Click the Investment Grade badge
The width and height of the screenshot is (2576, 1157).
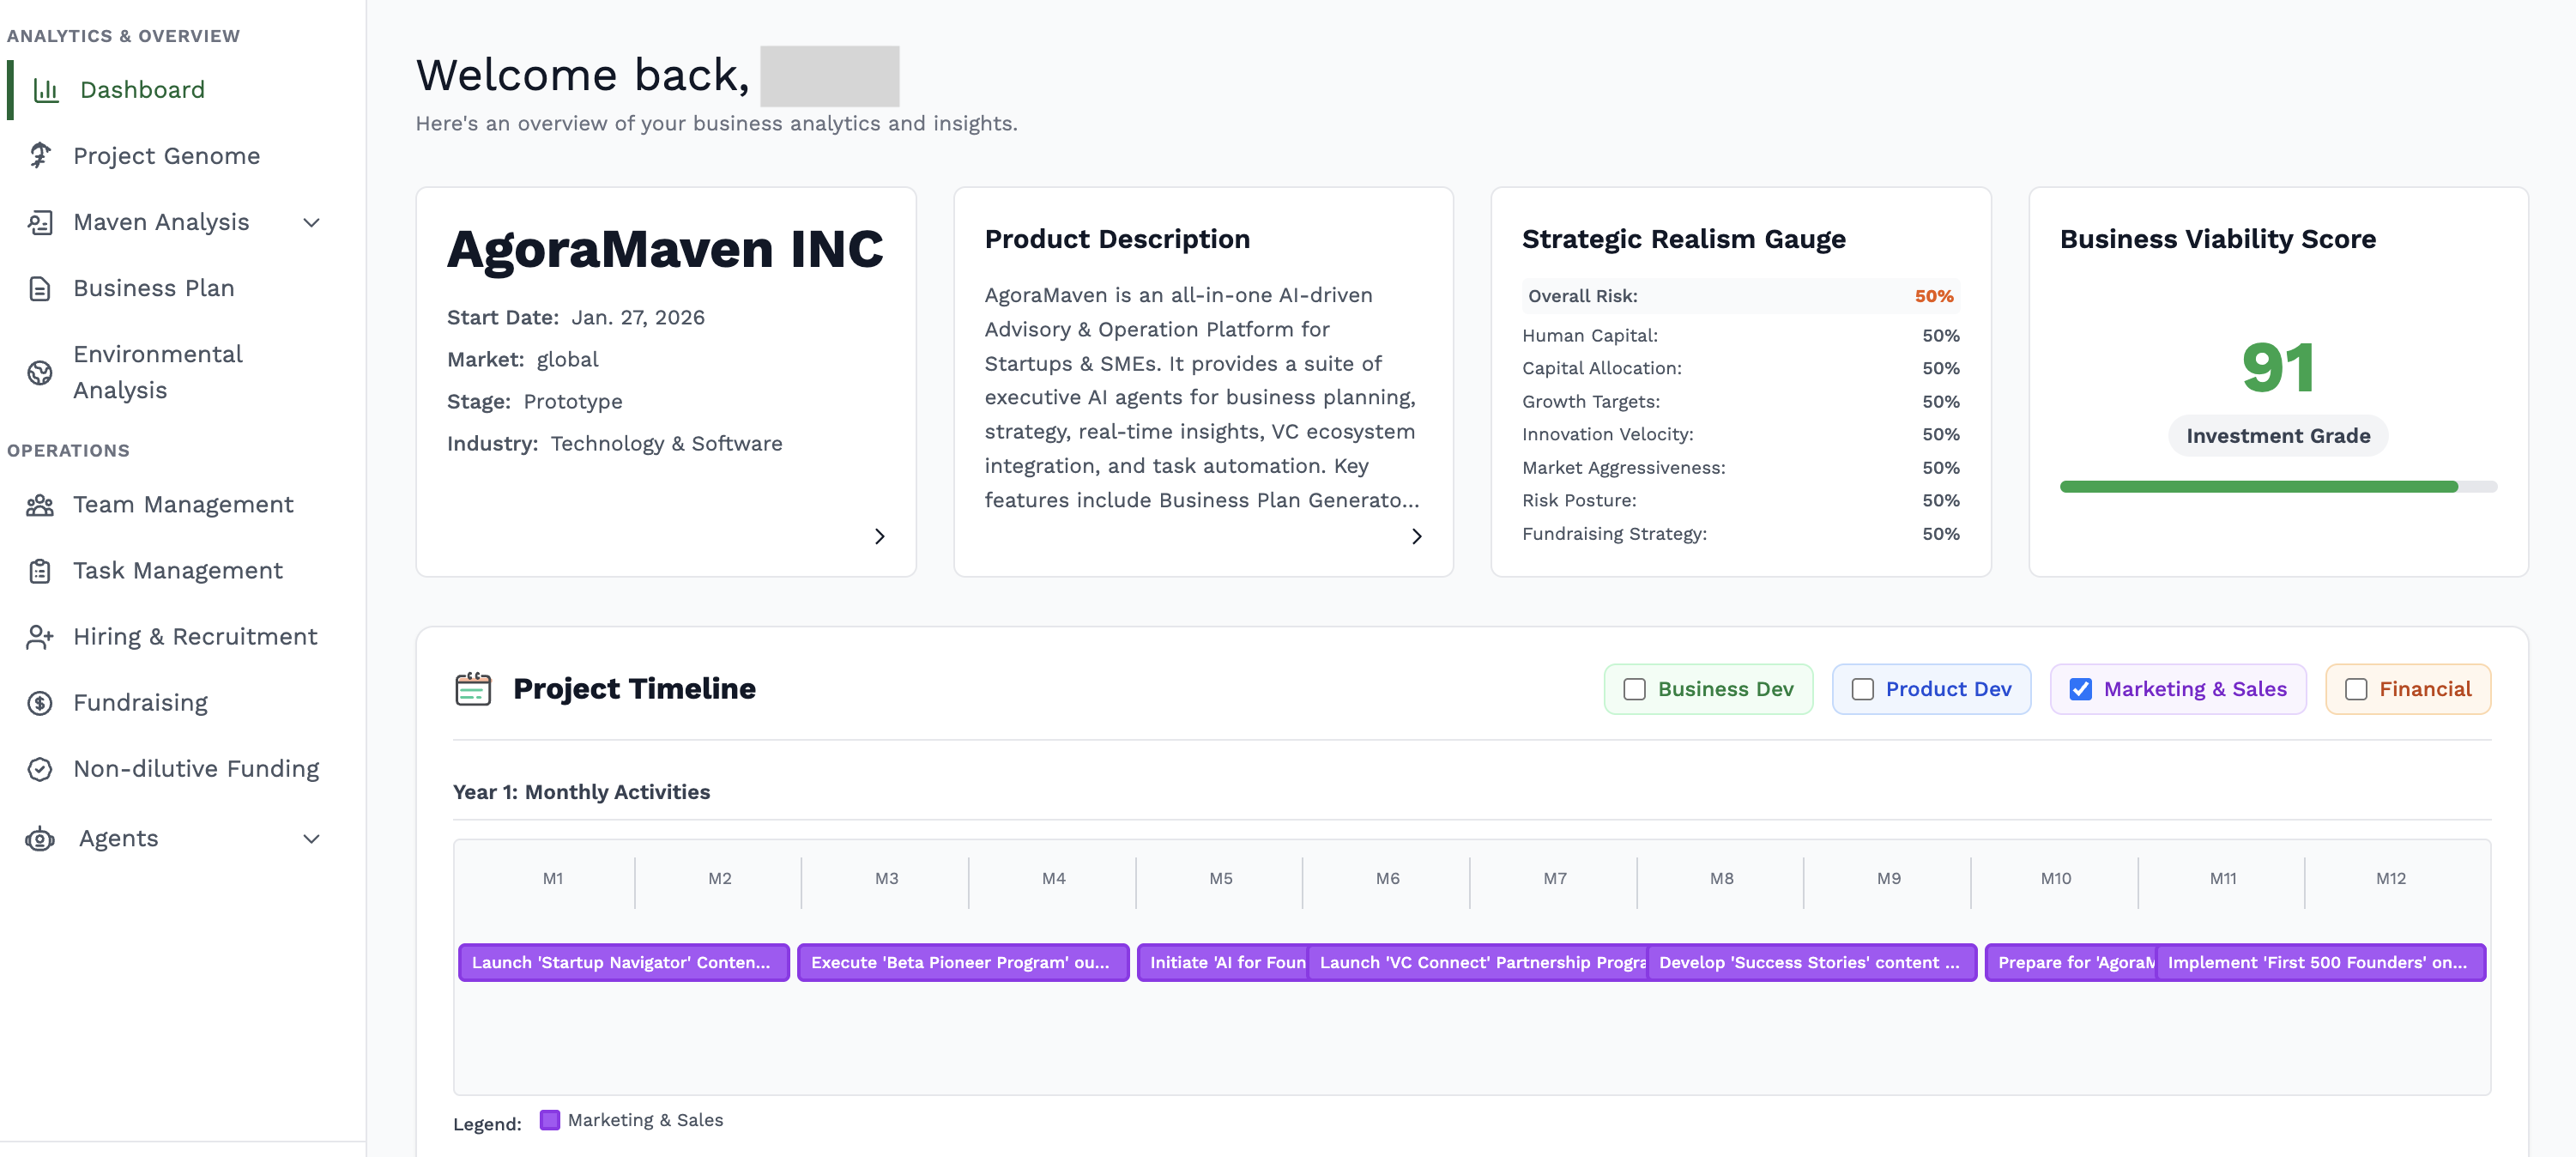click(x=2277, y=436)
